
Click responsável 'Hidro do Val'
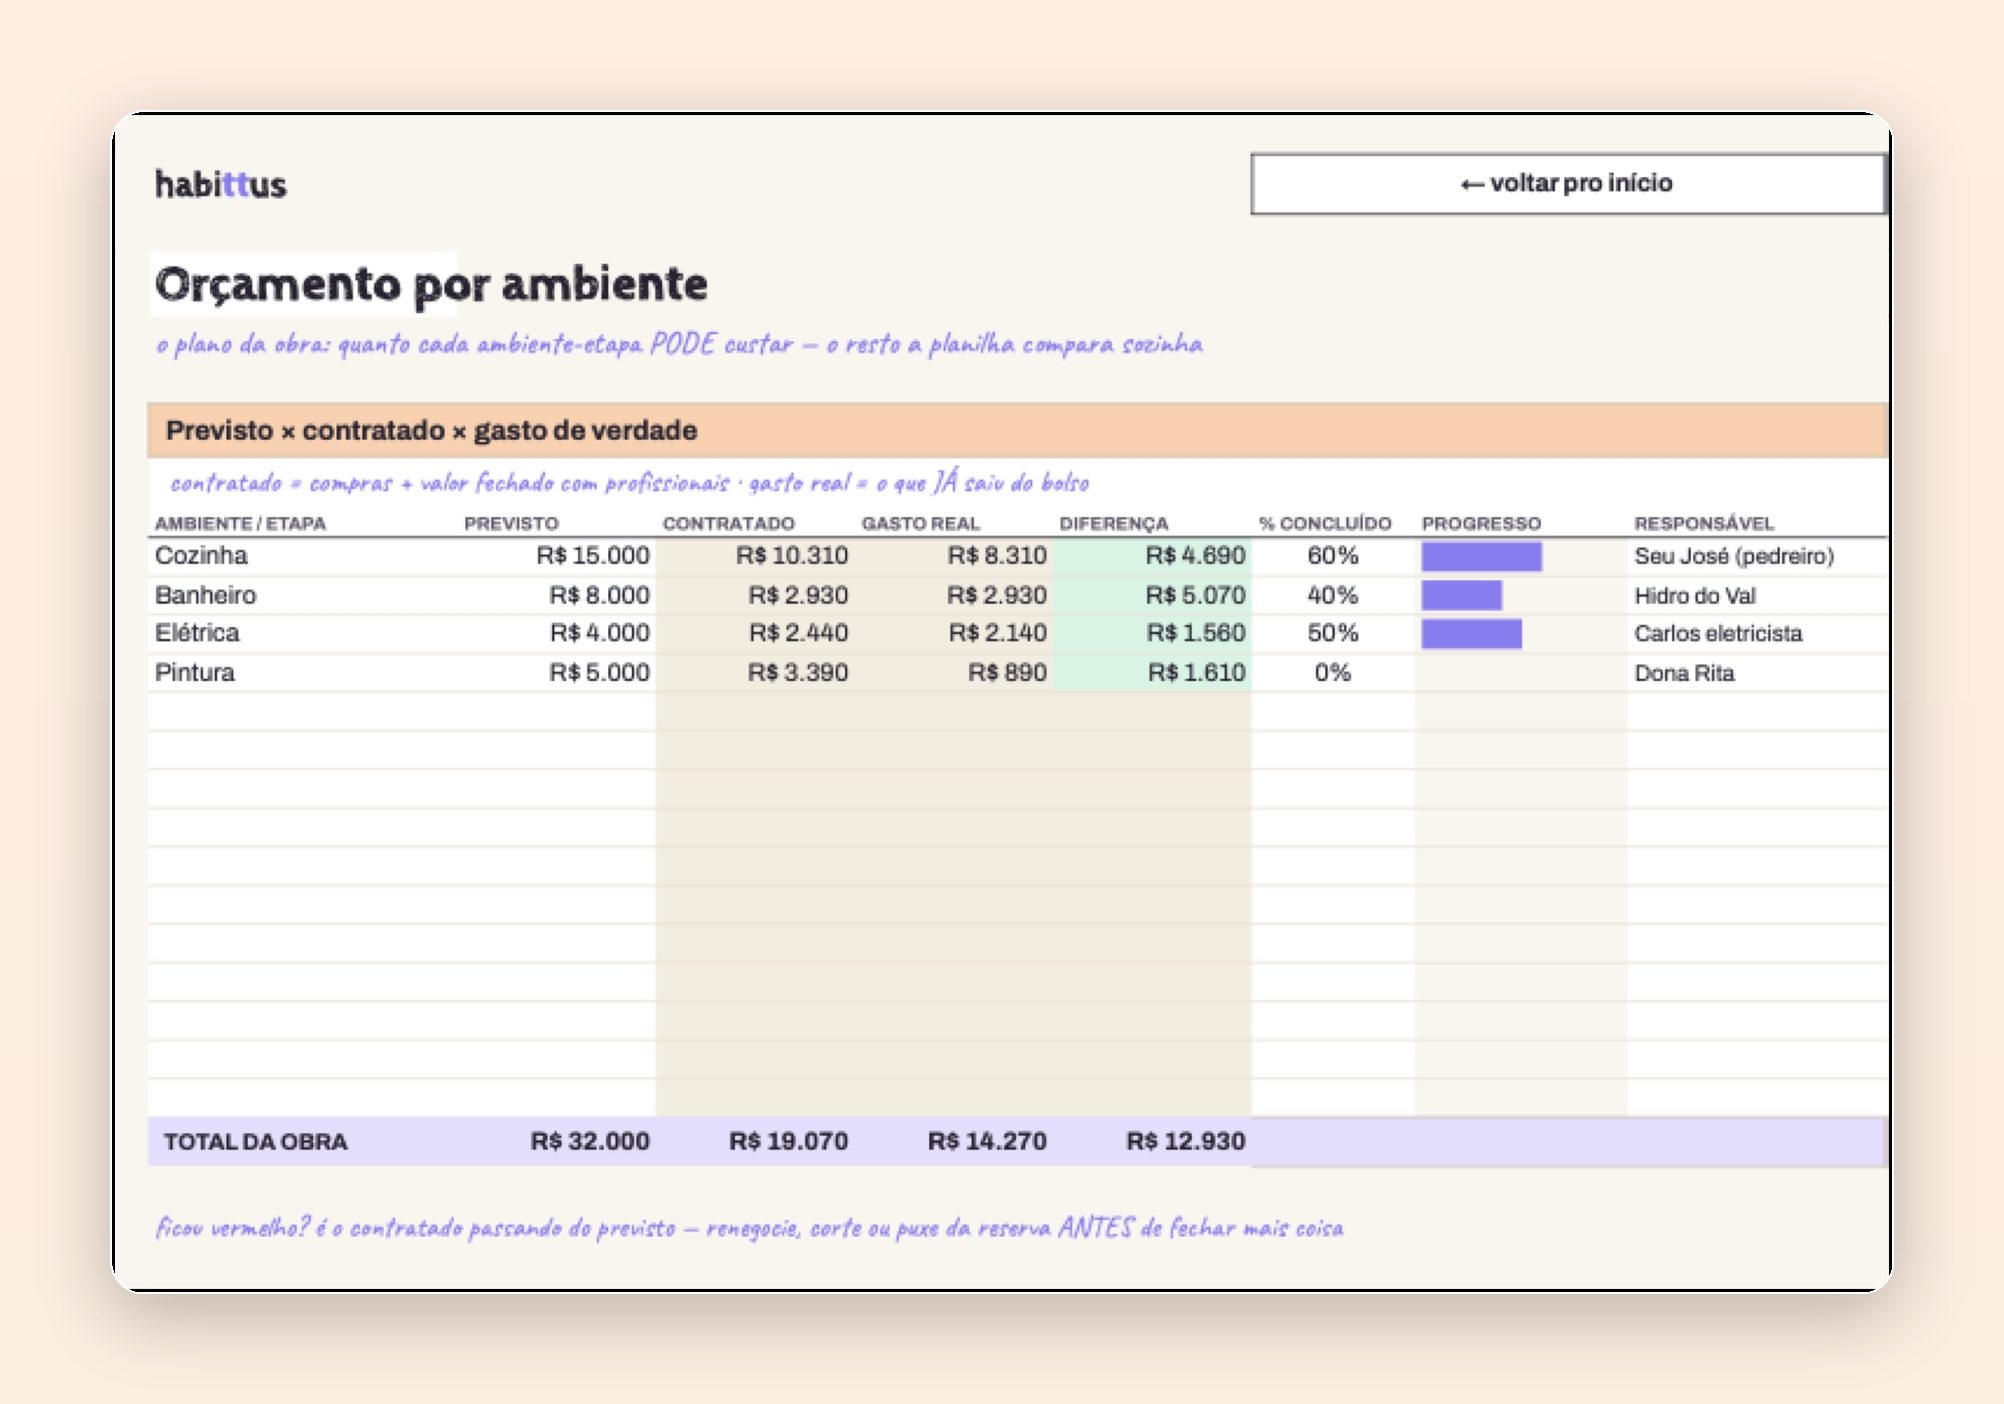[1695, 596]
